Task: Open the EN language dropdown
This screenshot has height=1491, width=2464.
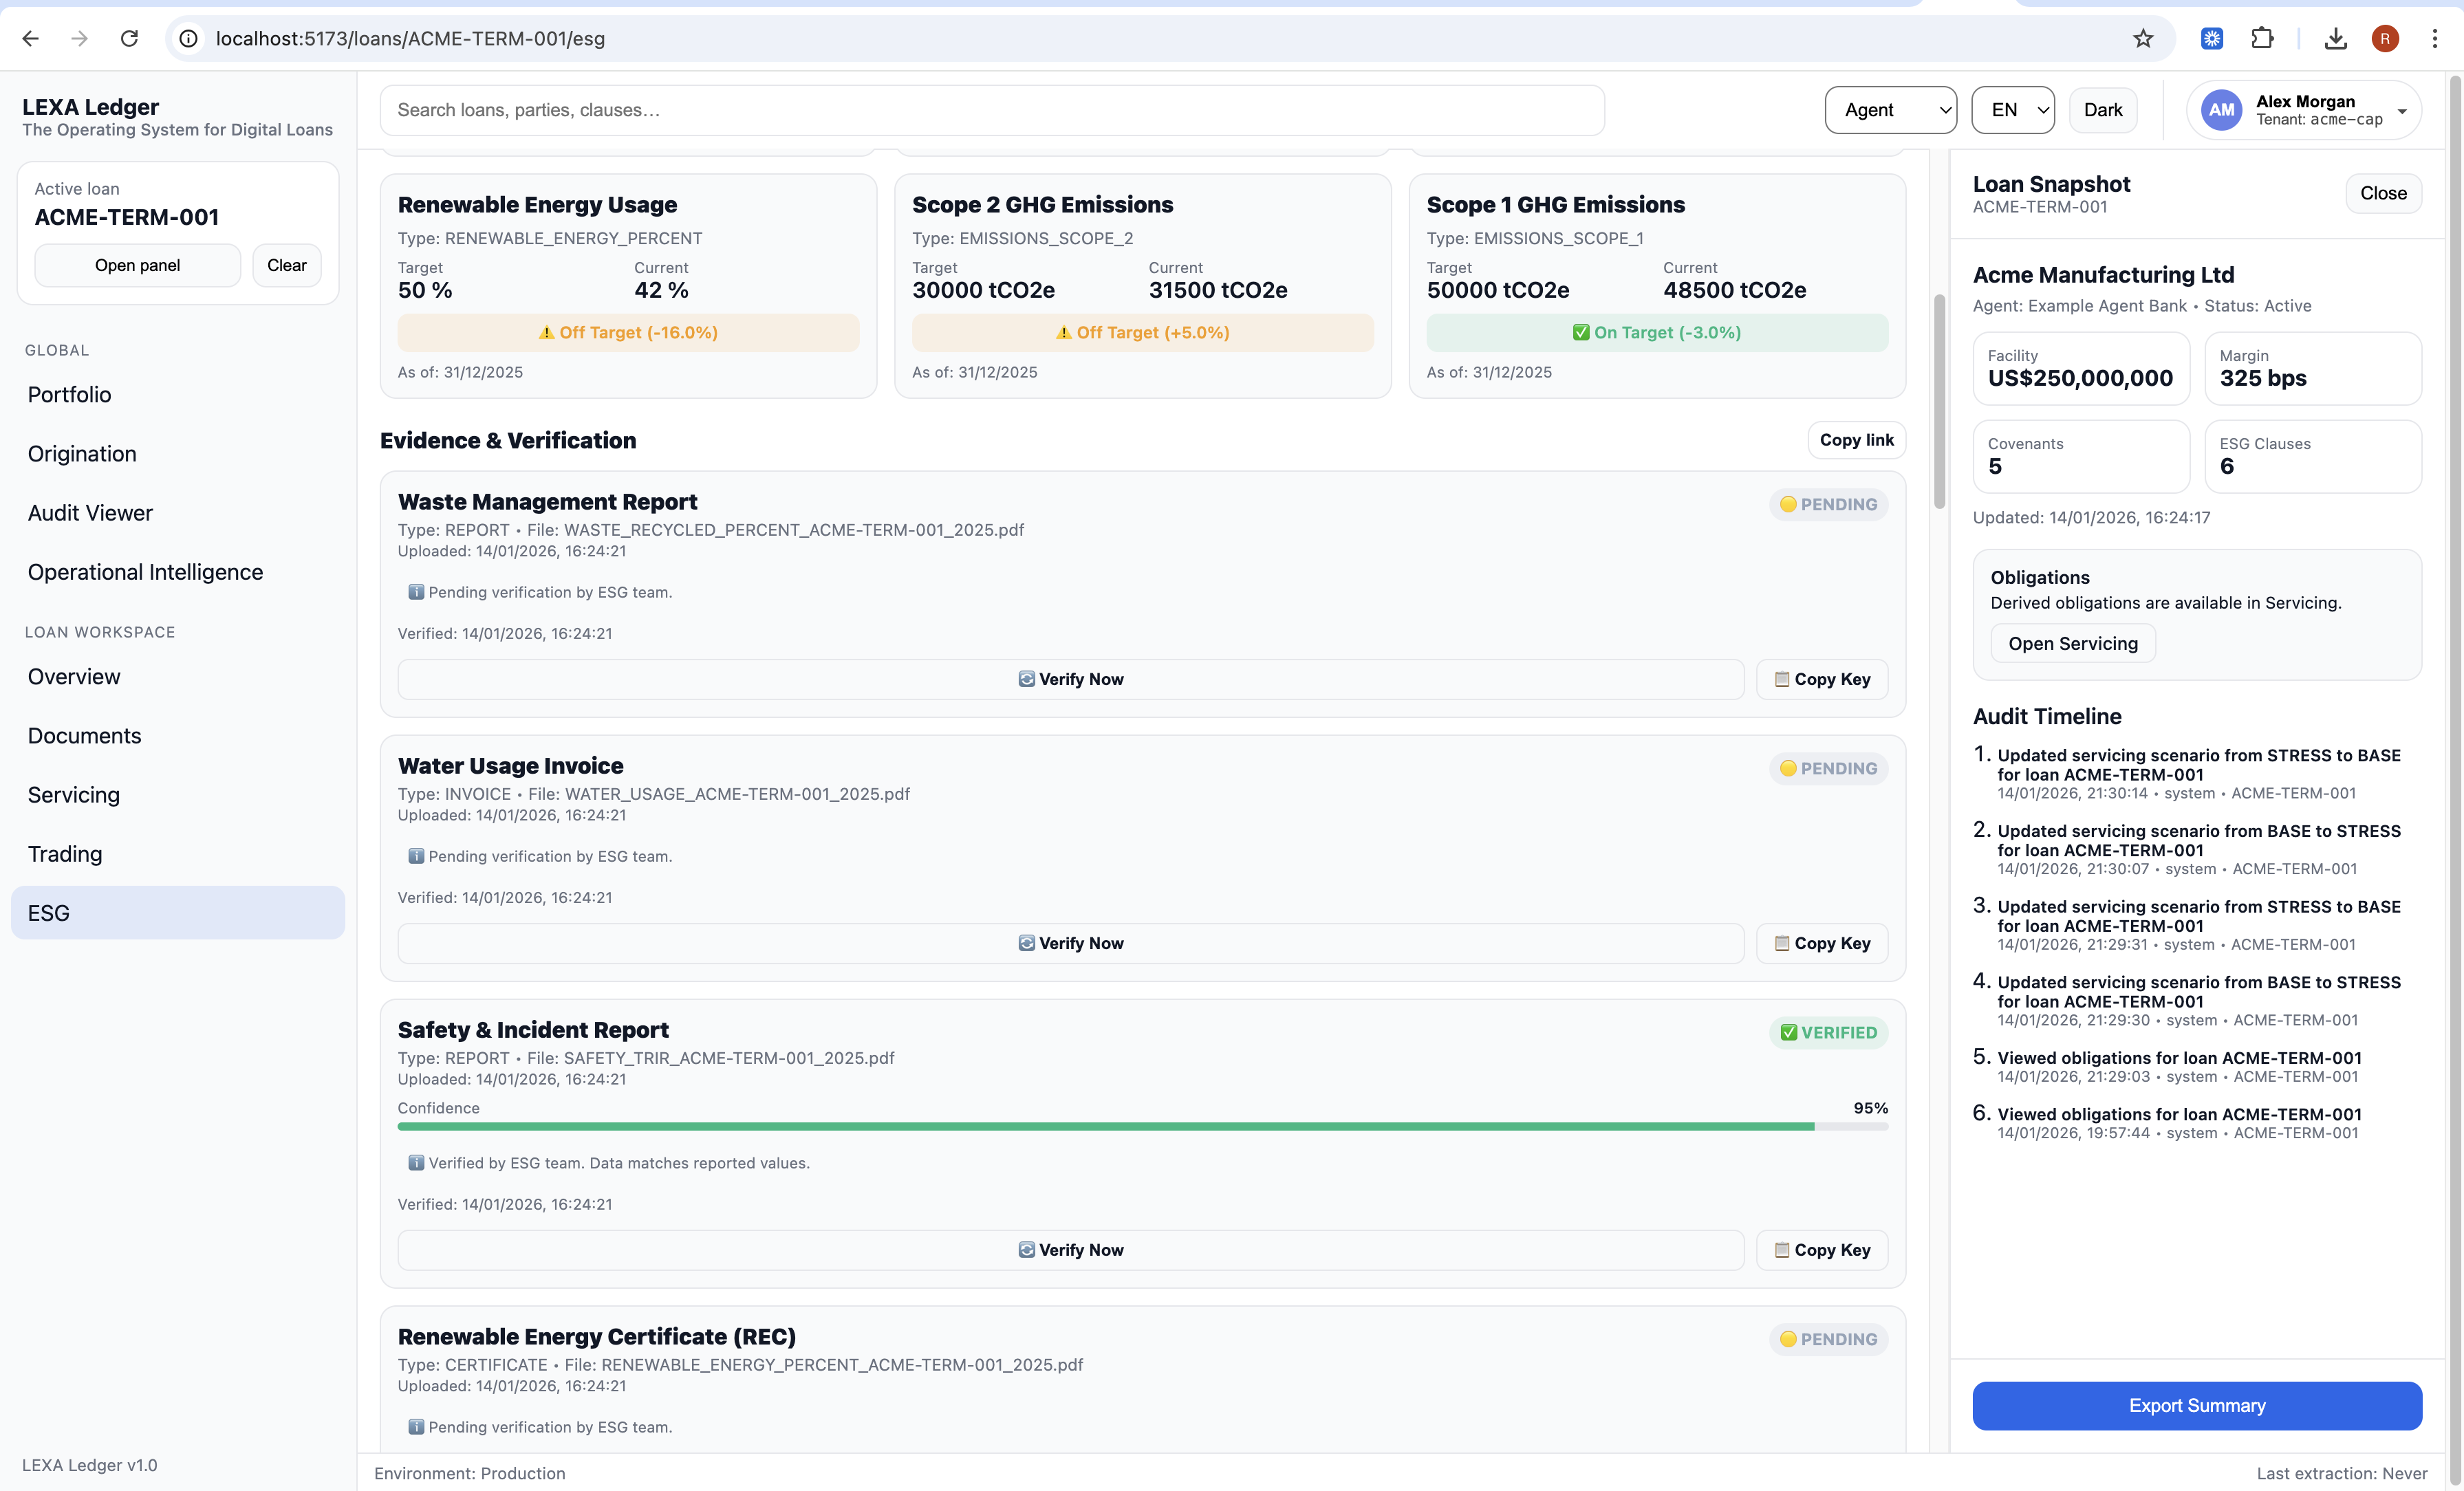Action: [x=2012, y=110]
